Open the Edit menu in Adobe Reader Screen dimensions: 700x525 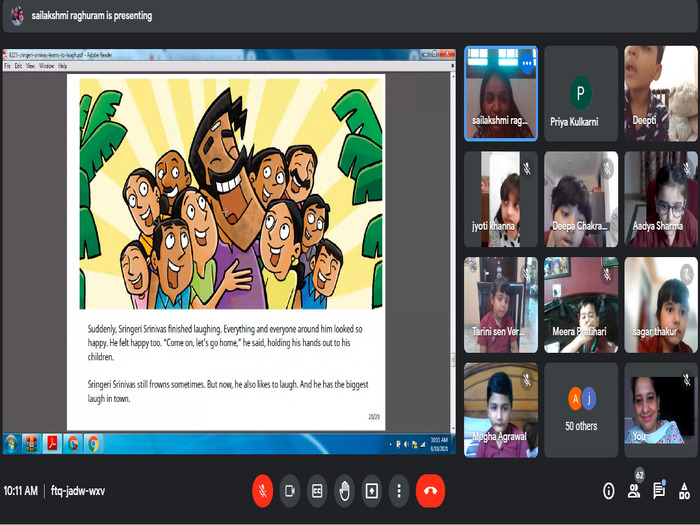pos(18,66)
